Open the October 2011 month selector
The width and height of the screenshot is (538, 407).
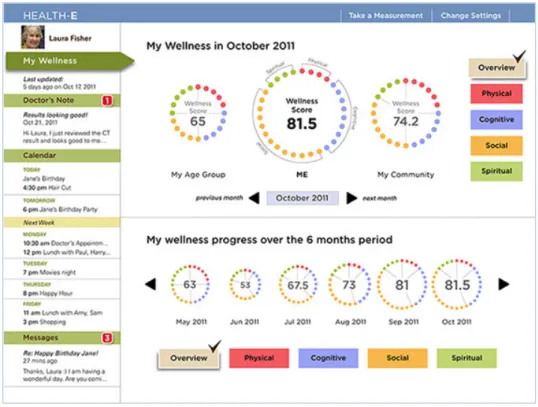[302, 198]
